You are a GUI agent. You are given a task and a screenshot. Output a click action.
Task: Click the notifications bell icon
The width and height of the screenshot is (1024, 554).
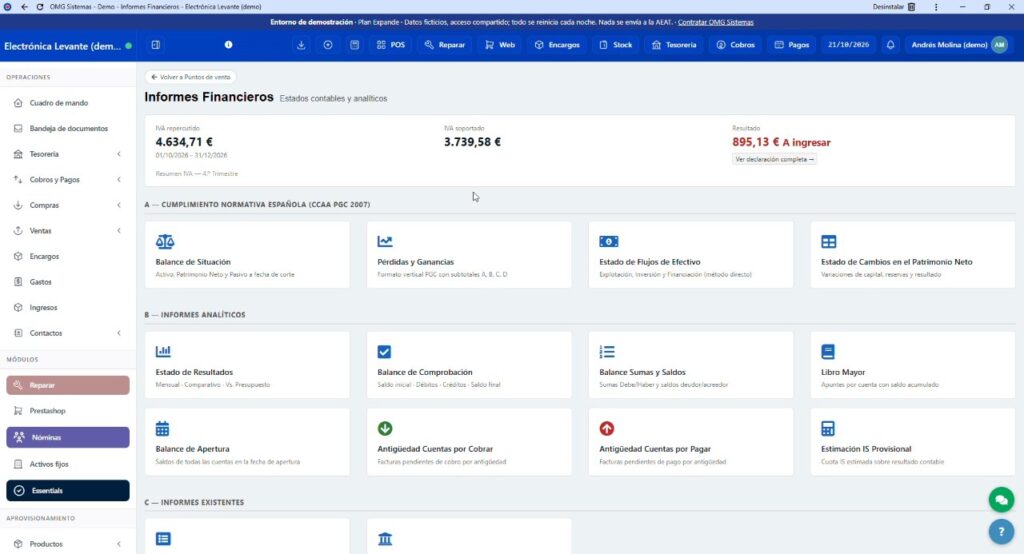(x=890, y=45)
